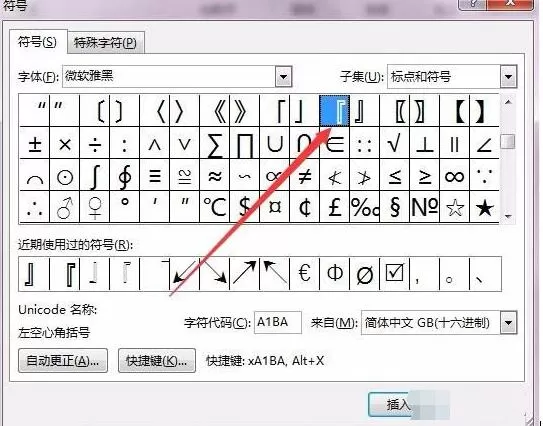
Task: Open the 字体 font dropdown
Action: click(283, 76)
